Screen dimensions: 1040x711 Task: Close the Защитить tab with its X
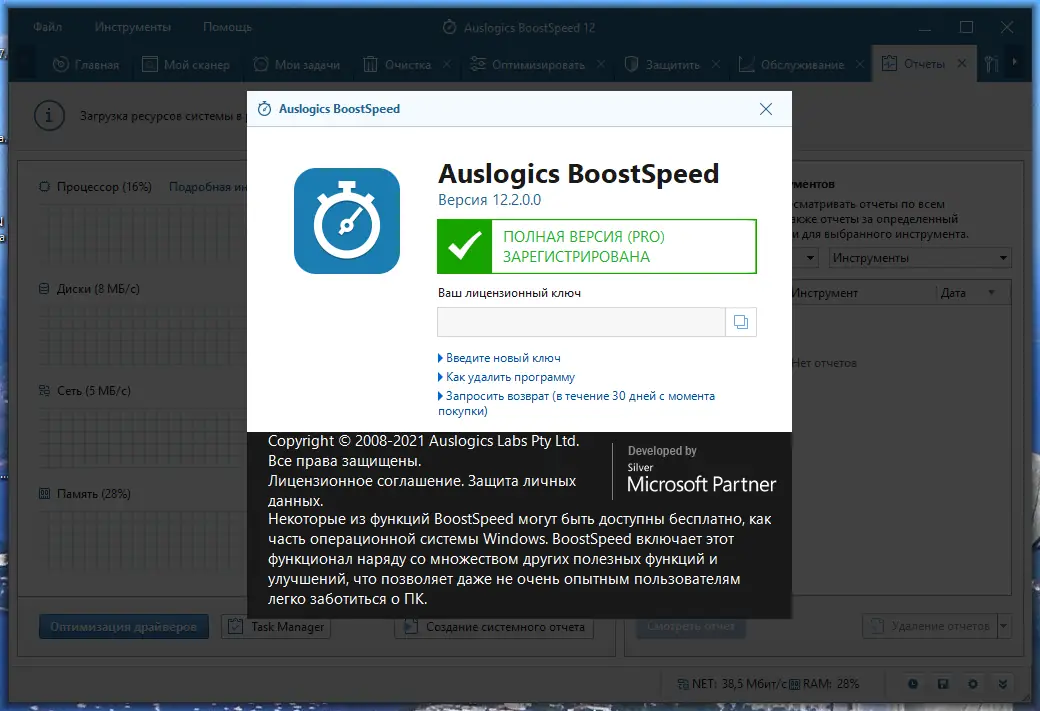click(716, 64)
